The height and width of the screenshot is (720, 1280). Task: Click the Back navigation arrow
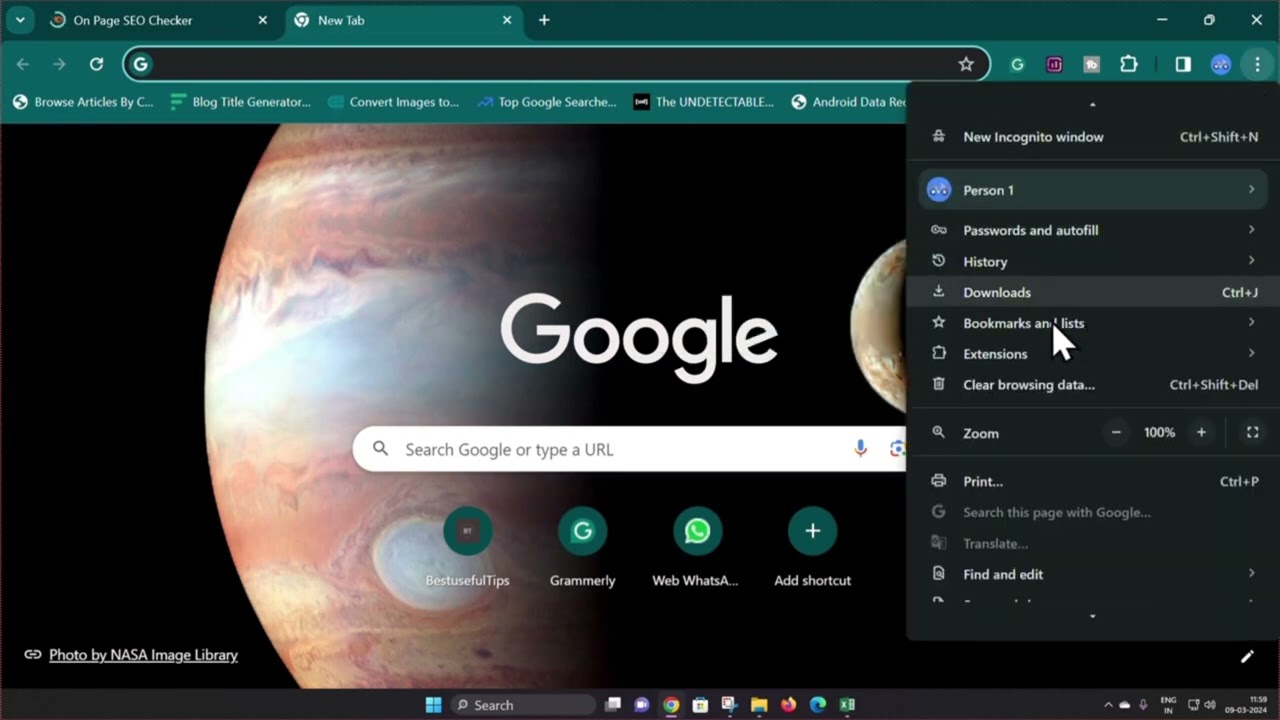click(x=23, y=64)
